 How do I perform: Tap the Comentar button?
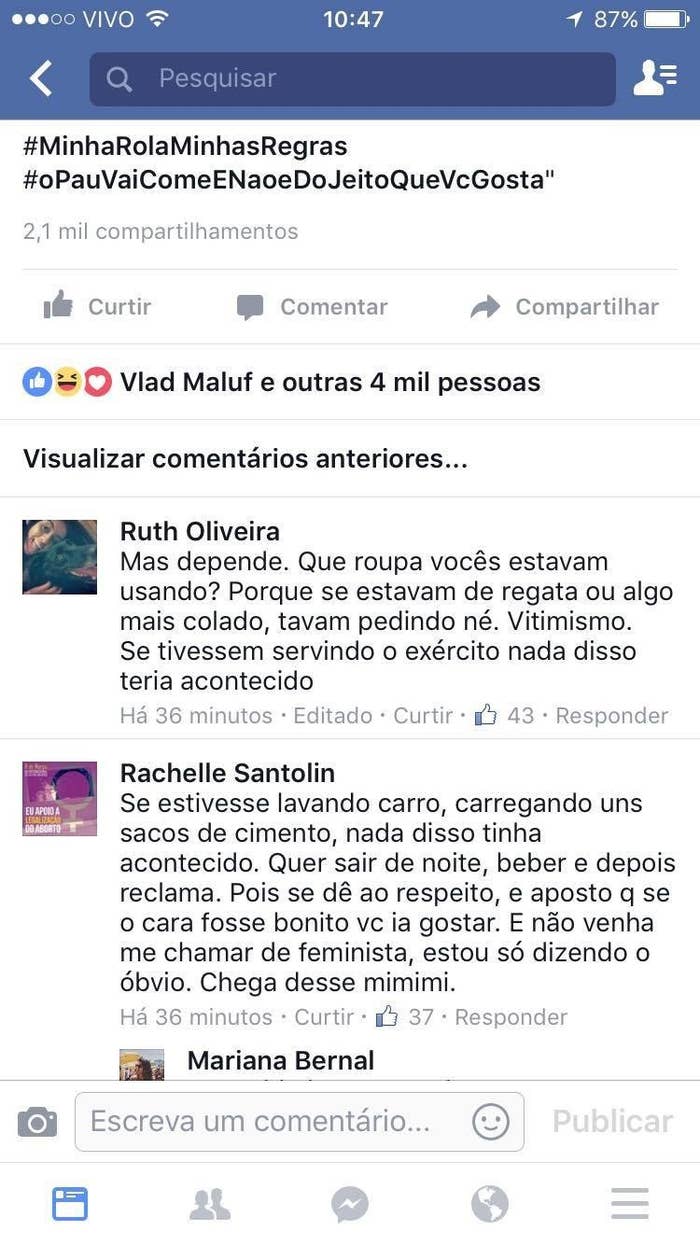click(311, 307)
